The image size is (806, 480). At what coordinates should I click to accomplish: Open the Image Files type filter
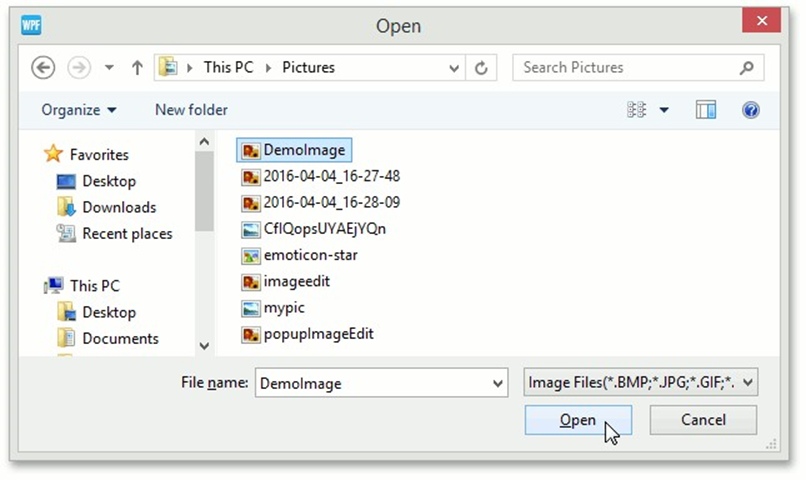click(x=640, y=382)
